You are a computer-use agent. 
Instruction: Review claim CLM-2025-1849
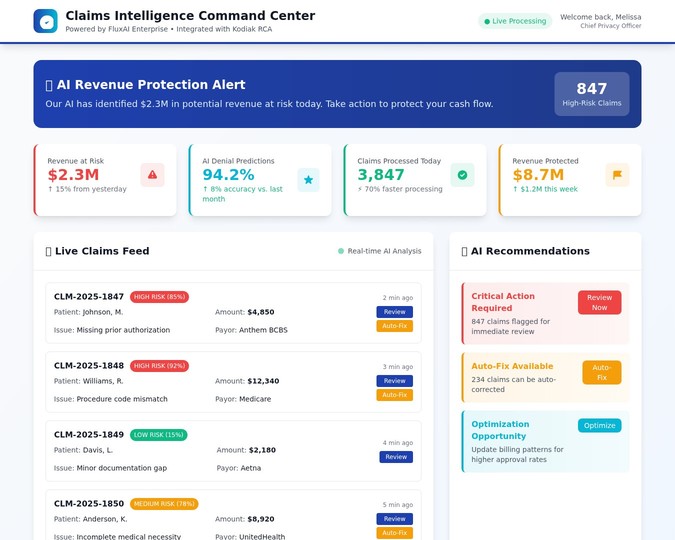click(x=396, y=457)
